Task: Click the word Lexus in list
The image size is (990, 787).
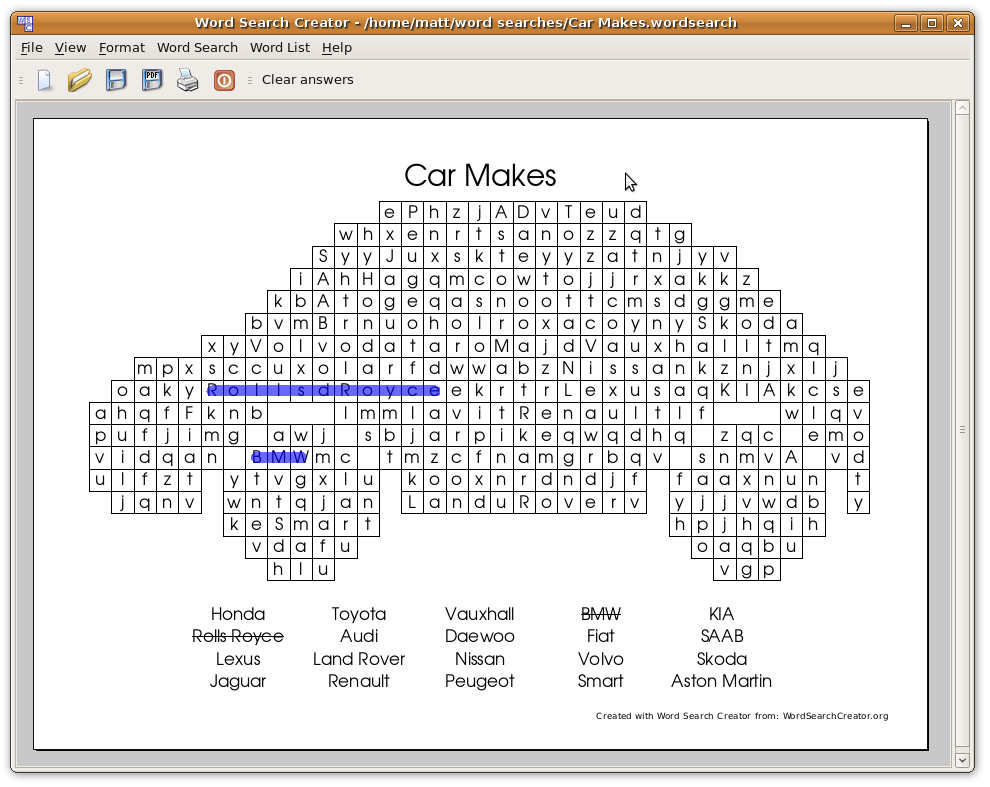Action: (238, 659)
